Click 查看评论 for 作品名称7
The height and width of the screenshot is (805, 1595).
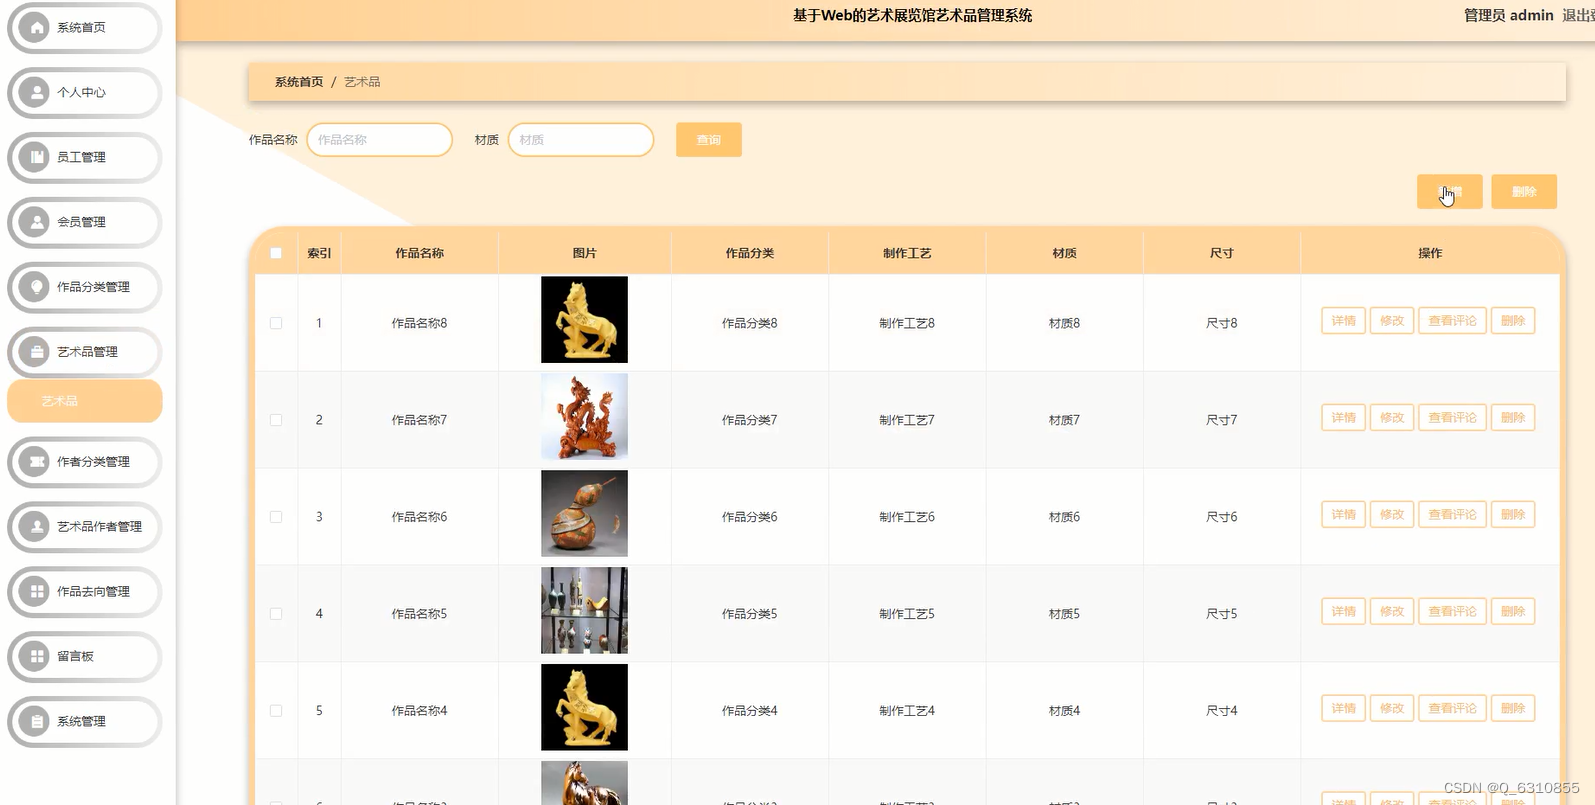(x=1452, y=418)
